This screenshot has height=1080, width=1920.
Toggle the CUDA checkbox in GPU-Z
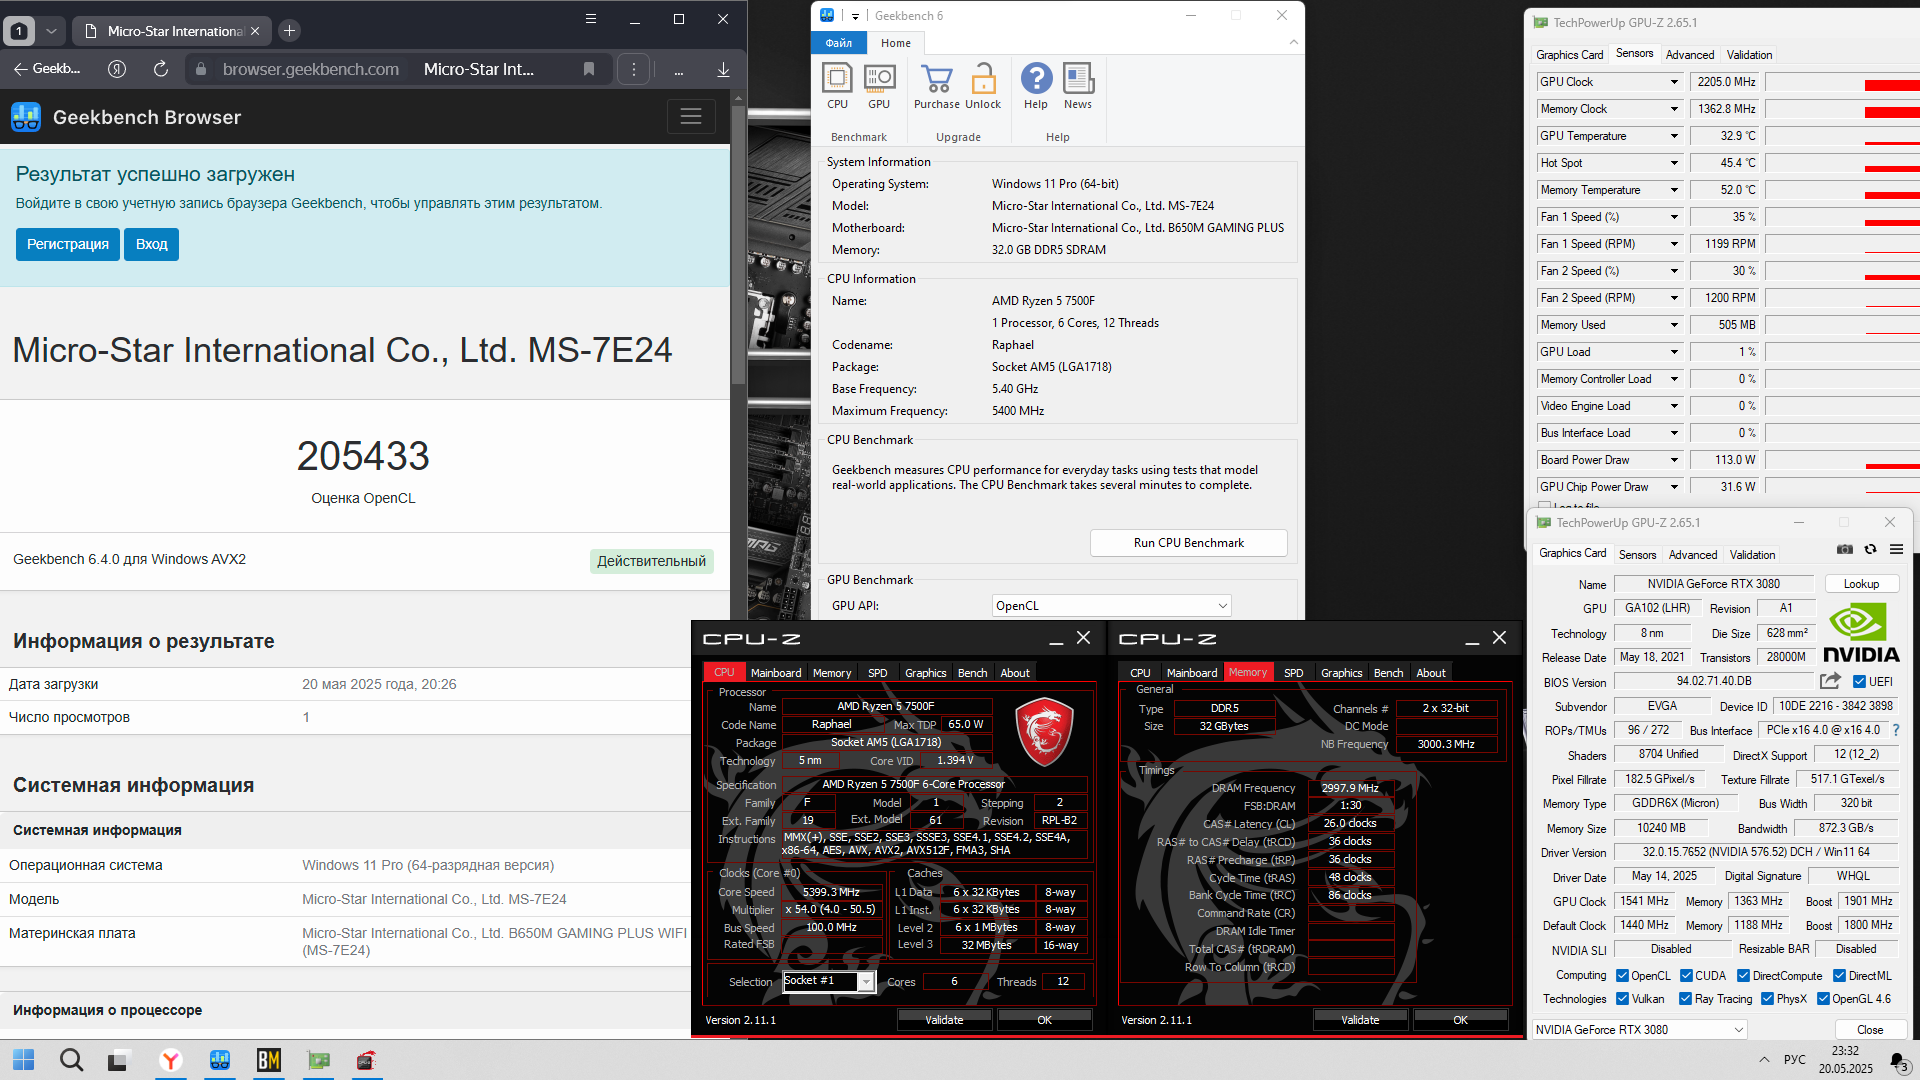point(1686,976)
